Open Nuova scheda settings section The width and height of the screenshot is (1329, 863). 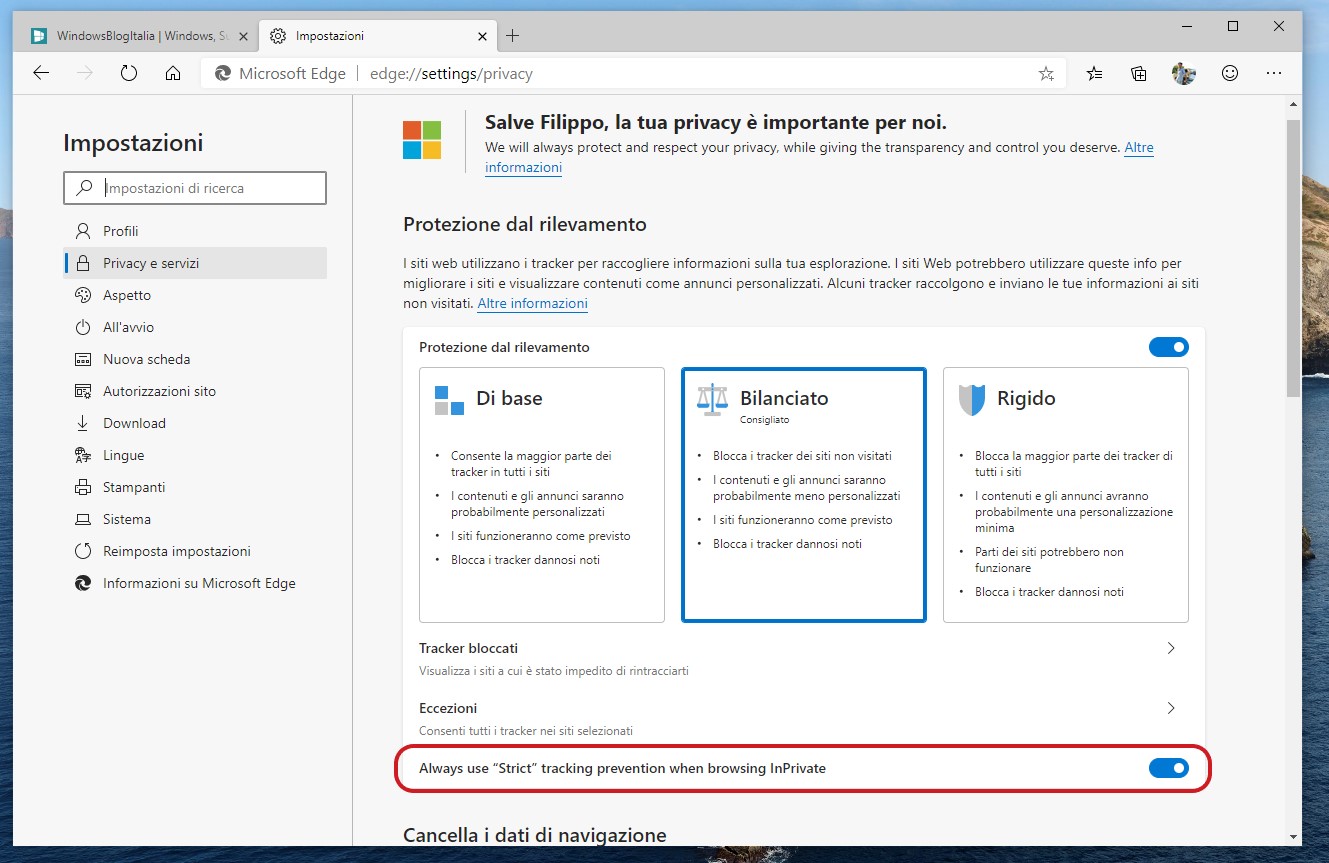195,359
